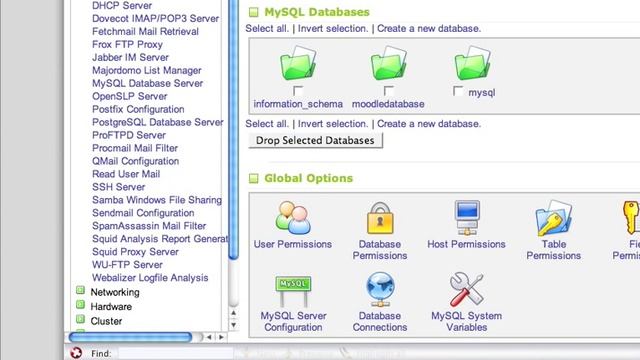Open Webalizer Logfile Analysis module
This screenshot has width=640, height=360.
coord(150,278)
